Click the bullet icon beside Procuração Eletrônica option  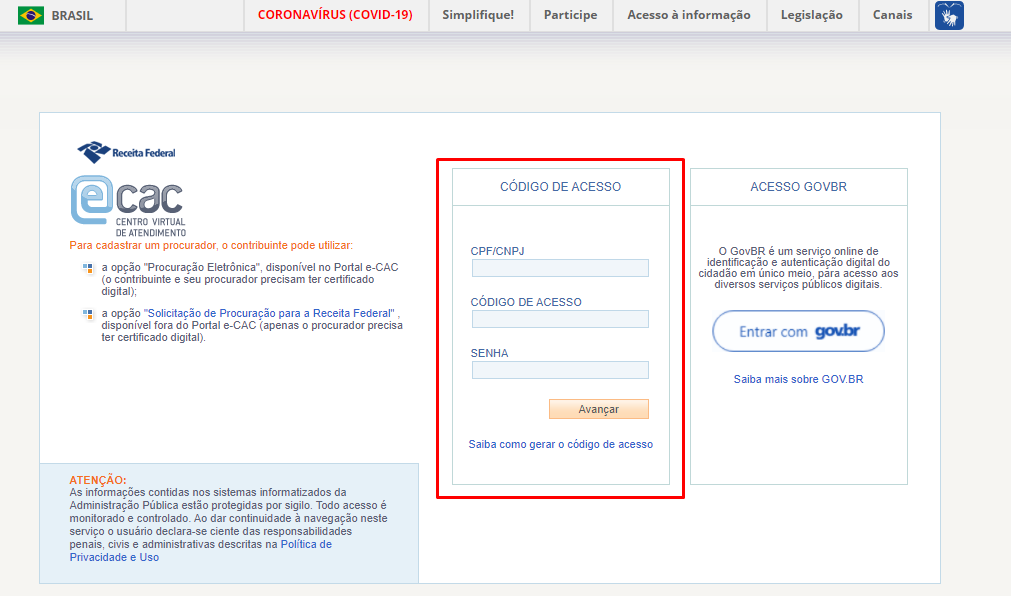88,268
